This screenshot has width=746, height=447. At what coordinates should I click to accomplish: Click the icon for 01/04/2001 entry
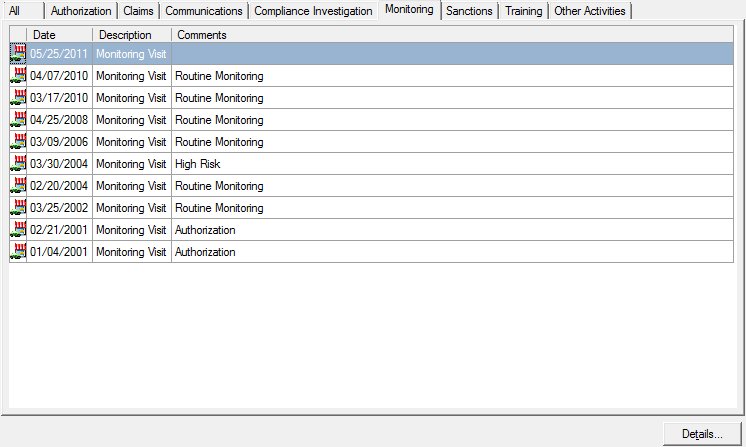[18, 252]
